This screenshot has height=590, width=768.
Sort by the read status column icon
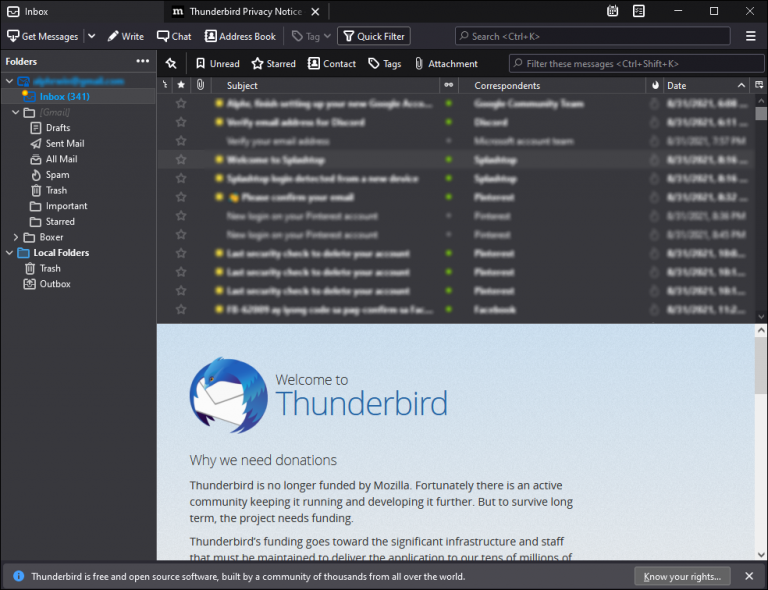(449, 85)
